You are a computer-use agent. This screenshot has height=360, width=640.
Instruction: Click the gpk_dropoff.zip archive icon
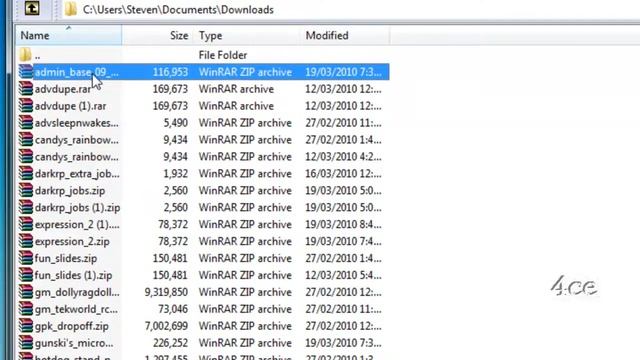click(26, 326)
